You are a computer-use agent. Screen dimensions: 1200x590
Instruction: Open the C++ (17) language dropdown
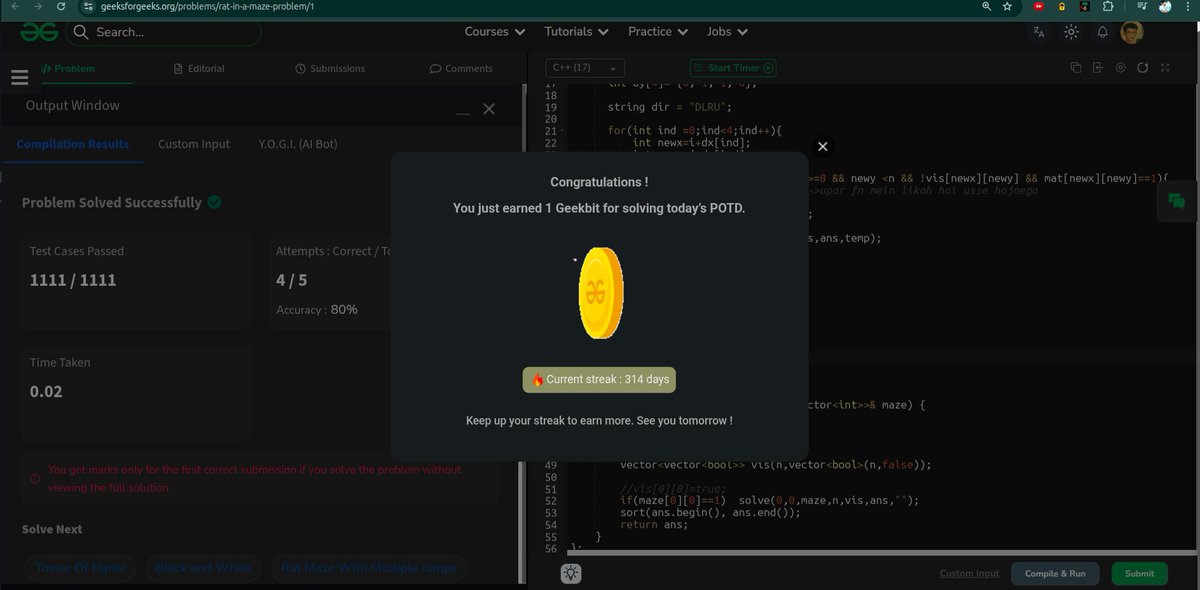pos(586,68)
